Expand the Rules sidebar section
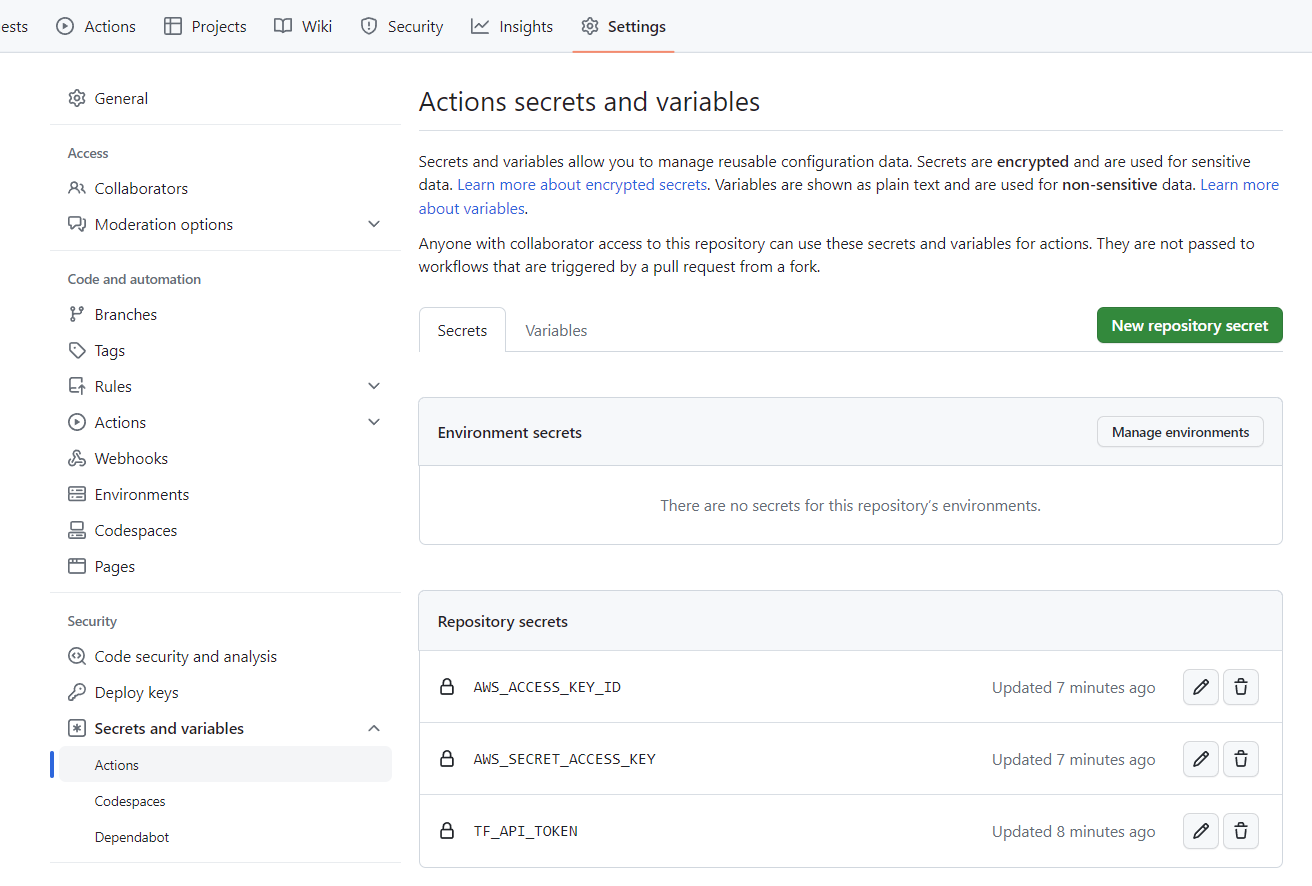This screenshot has width=1312, height=886. pos(374,386)
